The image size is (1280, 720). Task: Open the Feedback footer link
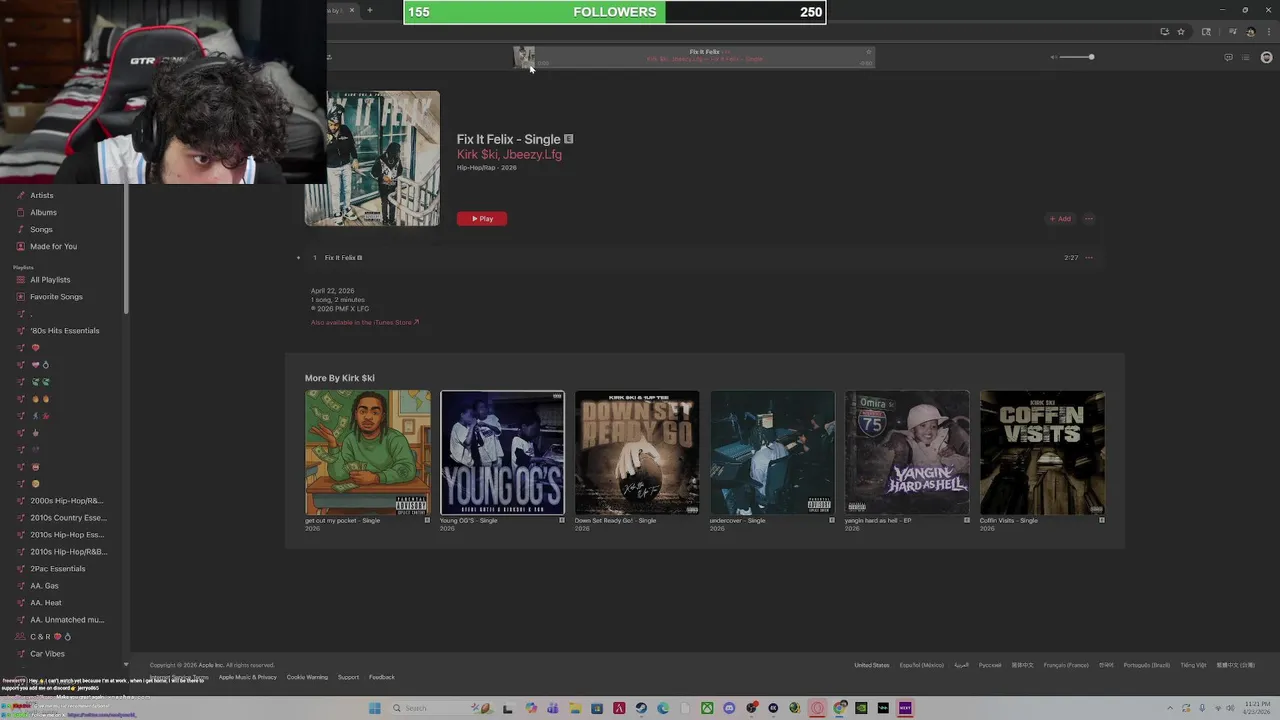[382, 677]
